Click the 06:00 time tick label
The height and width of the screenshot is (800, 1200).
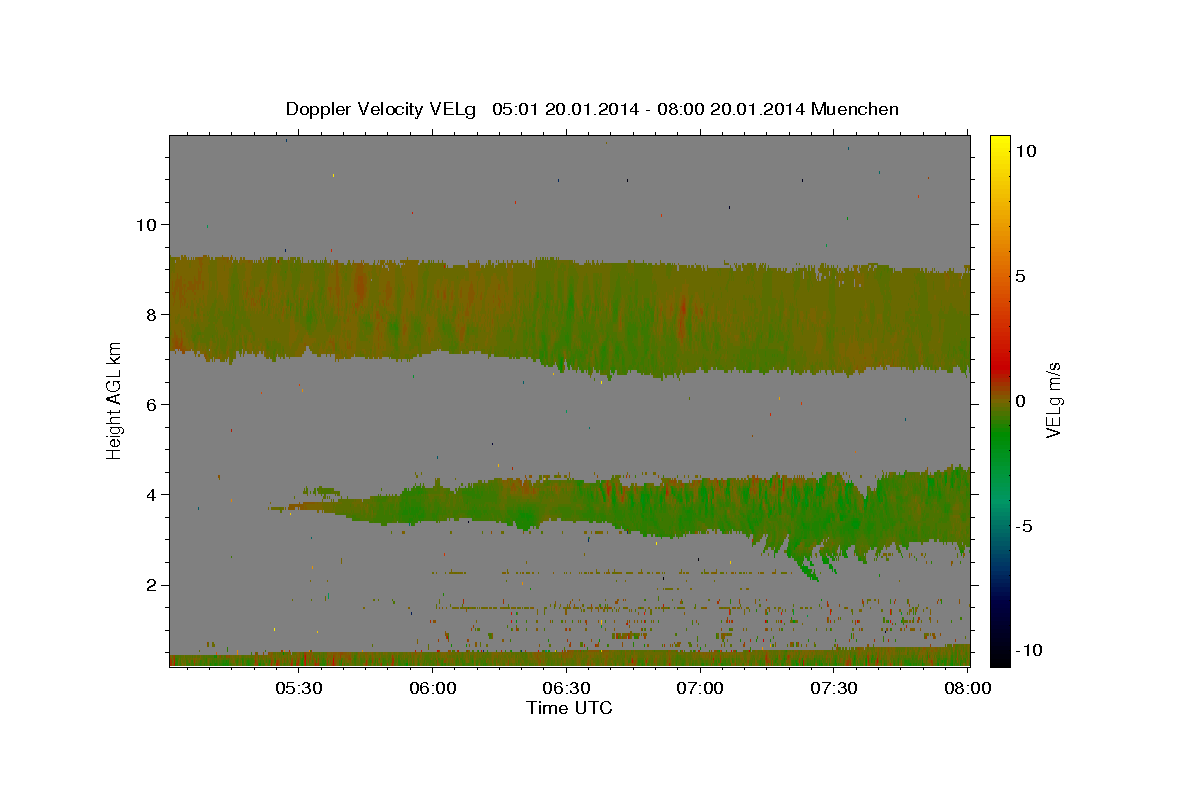(x=433, y=689)
